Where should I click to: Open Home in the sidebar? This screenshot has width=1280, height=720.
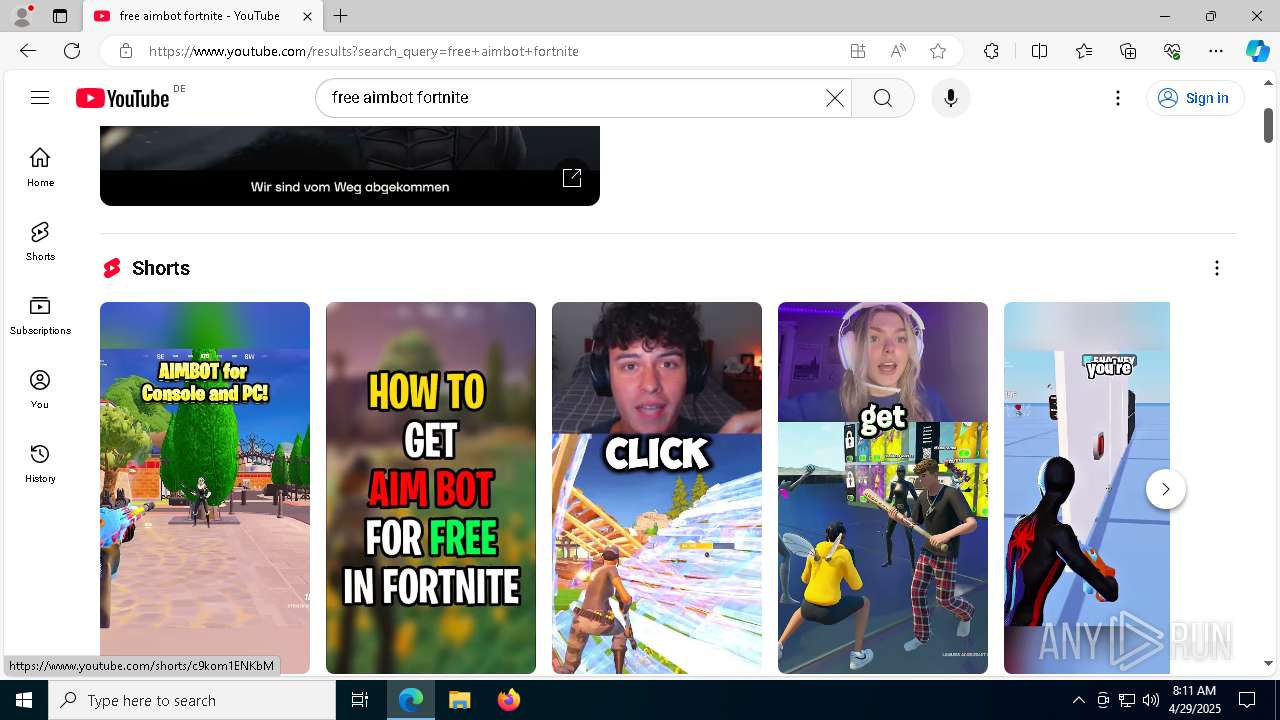coord(40,167)
